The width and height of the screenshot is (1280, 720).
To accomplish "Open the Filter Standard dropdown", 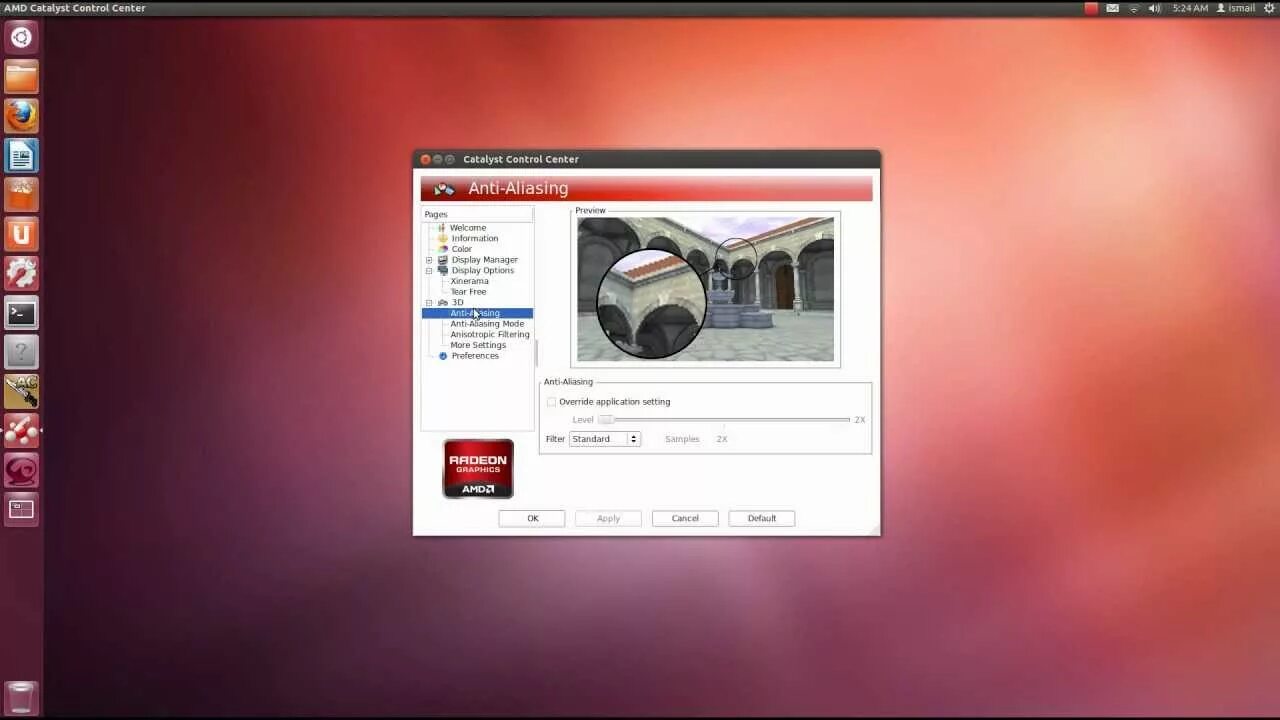I will coord(604,439).
